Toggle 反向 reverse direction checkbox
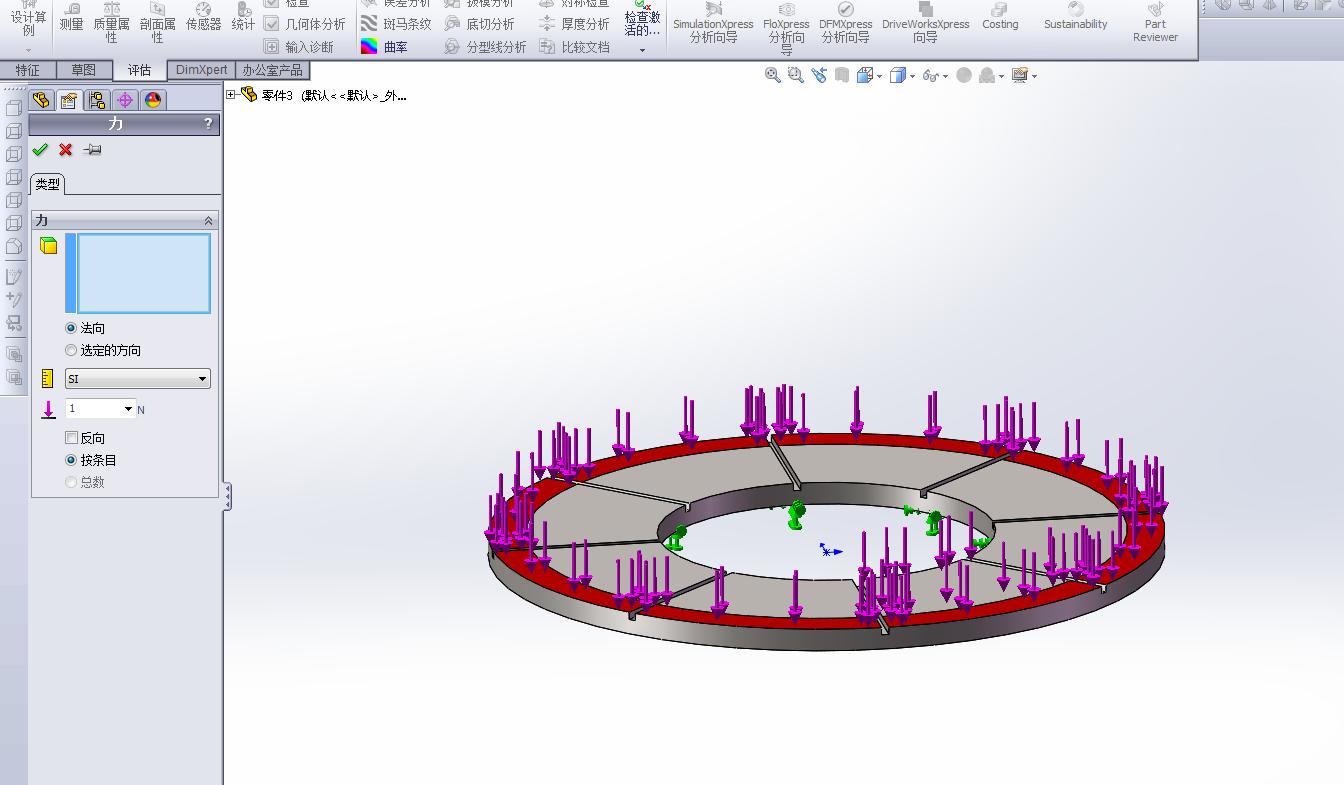Viewport: 1344px width, 785px height. [71, 438]
